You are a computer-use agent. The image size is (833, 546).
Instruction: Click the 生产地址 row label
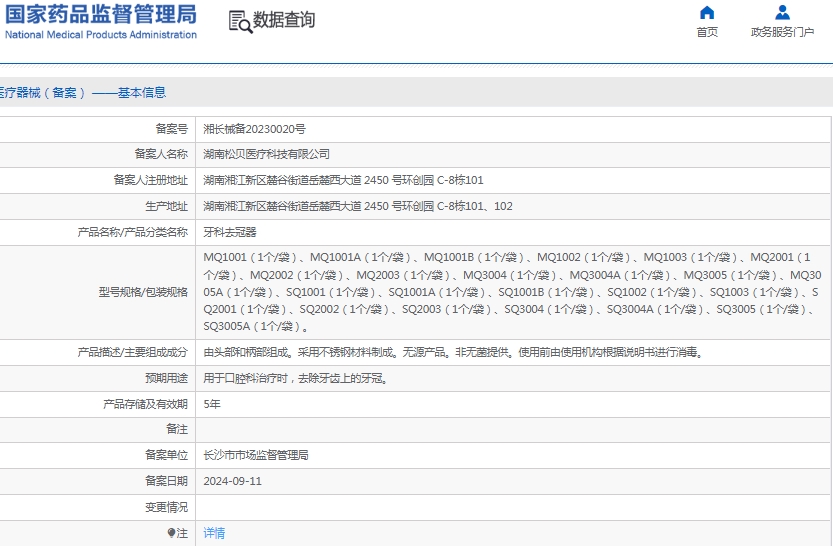coord(167,206)
